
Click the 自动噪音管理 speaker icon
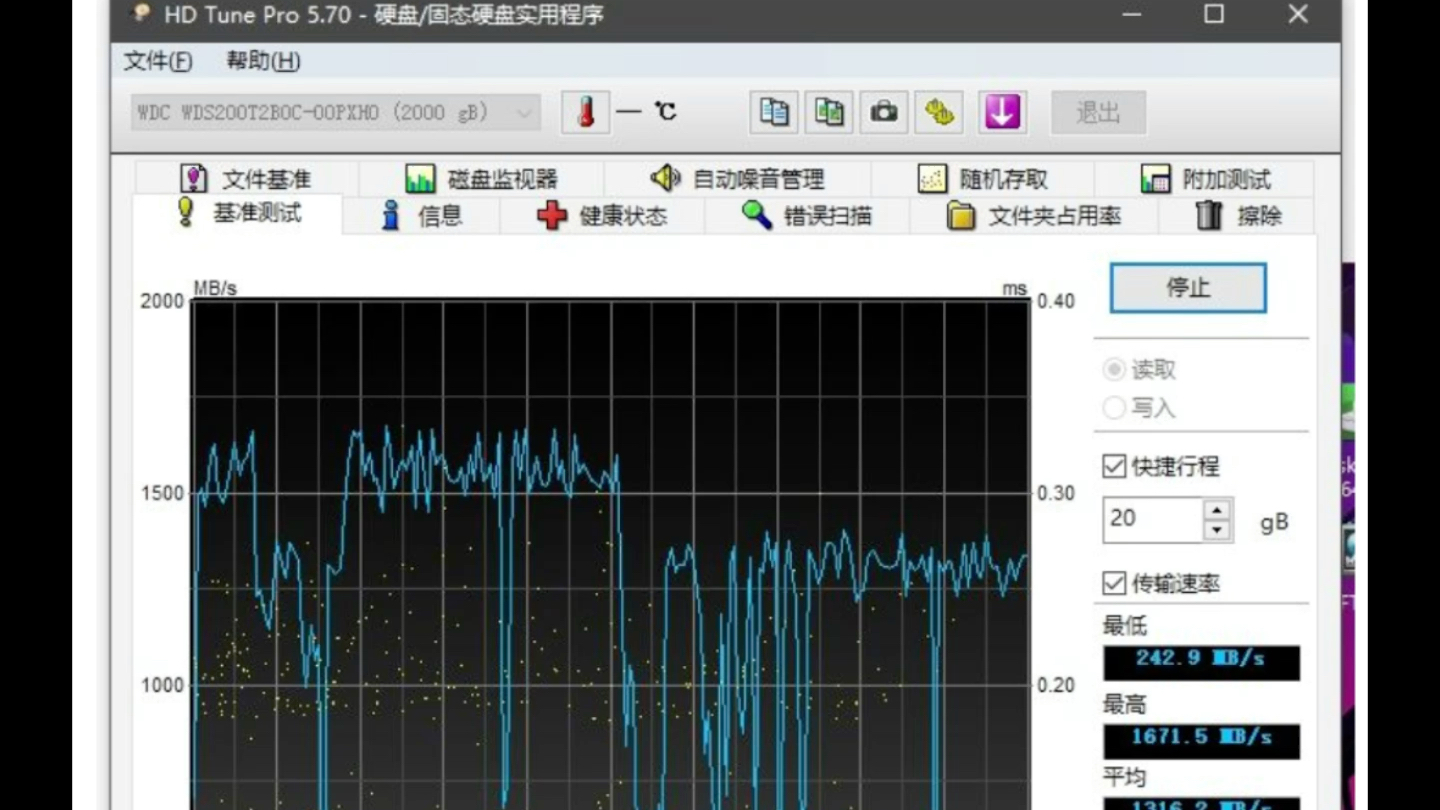[665, 179]
